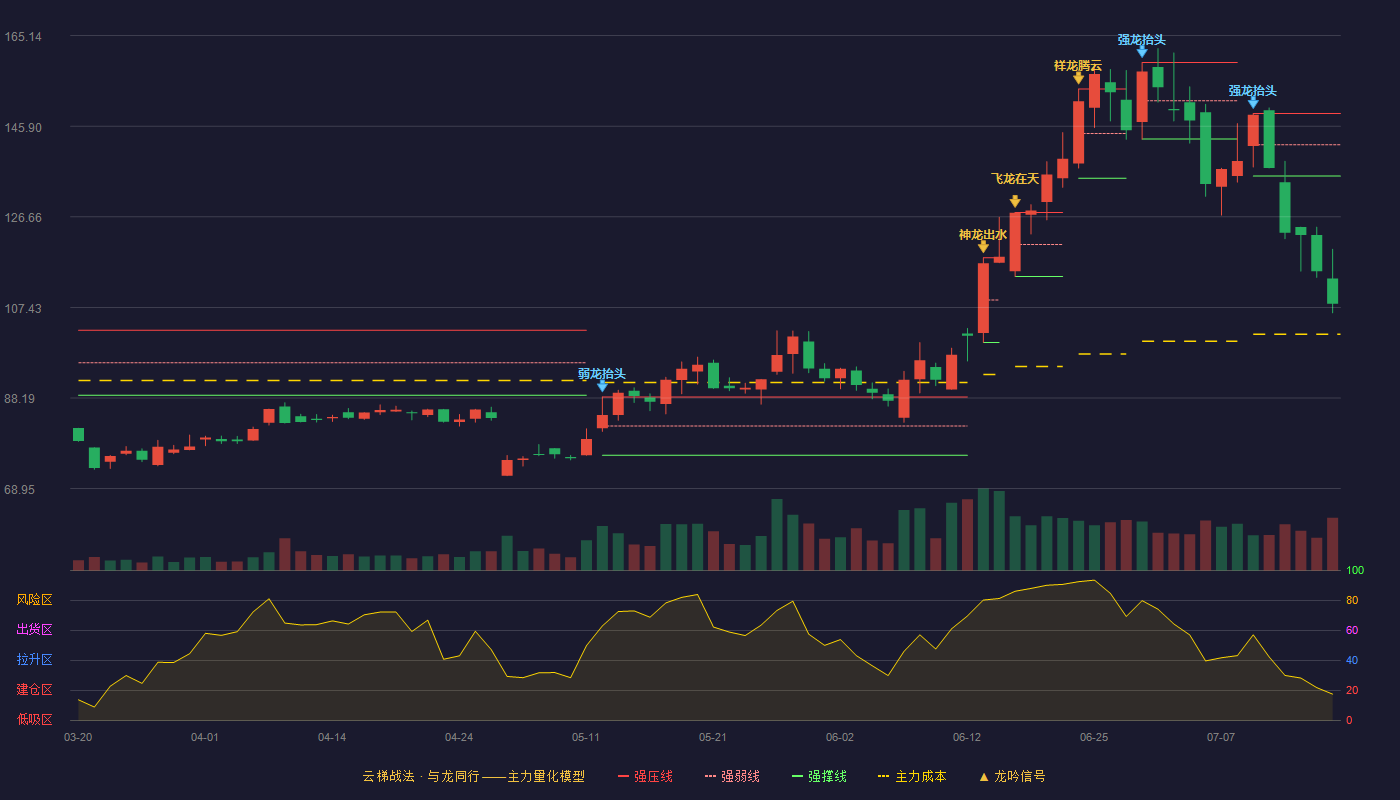Click the blue 40 indicator scale value
The image size is (1400, 800).
pos(1352,661)
